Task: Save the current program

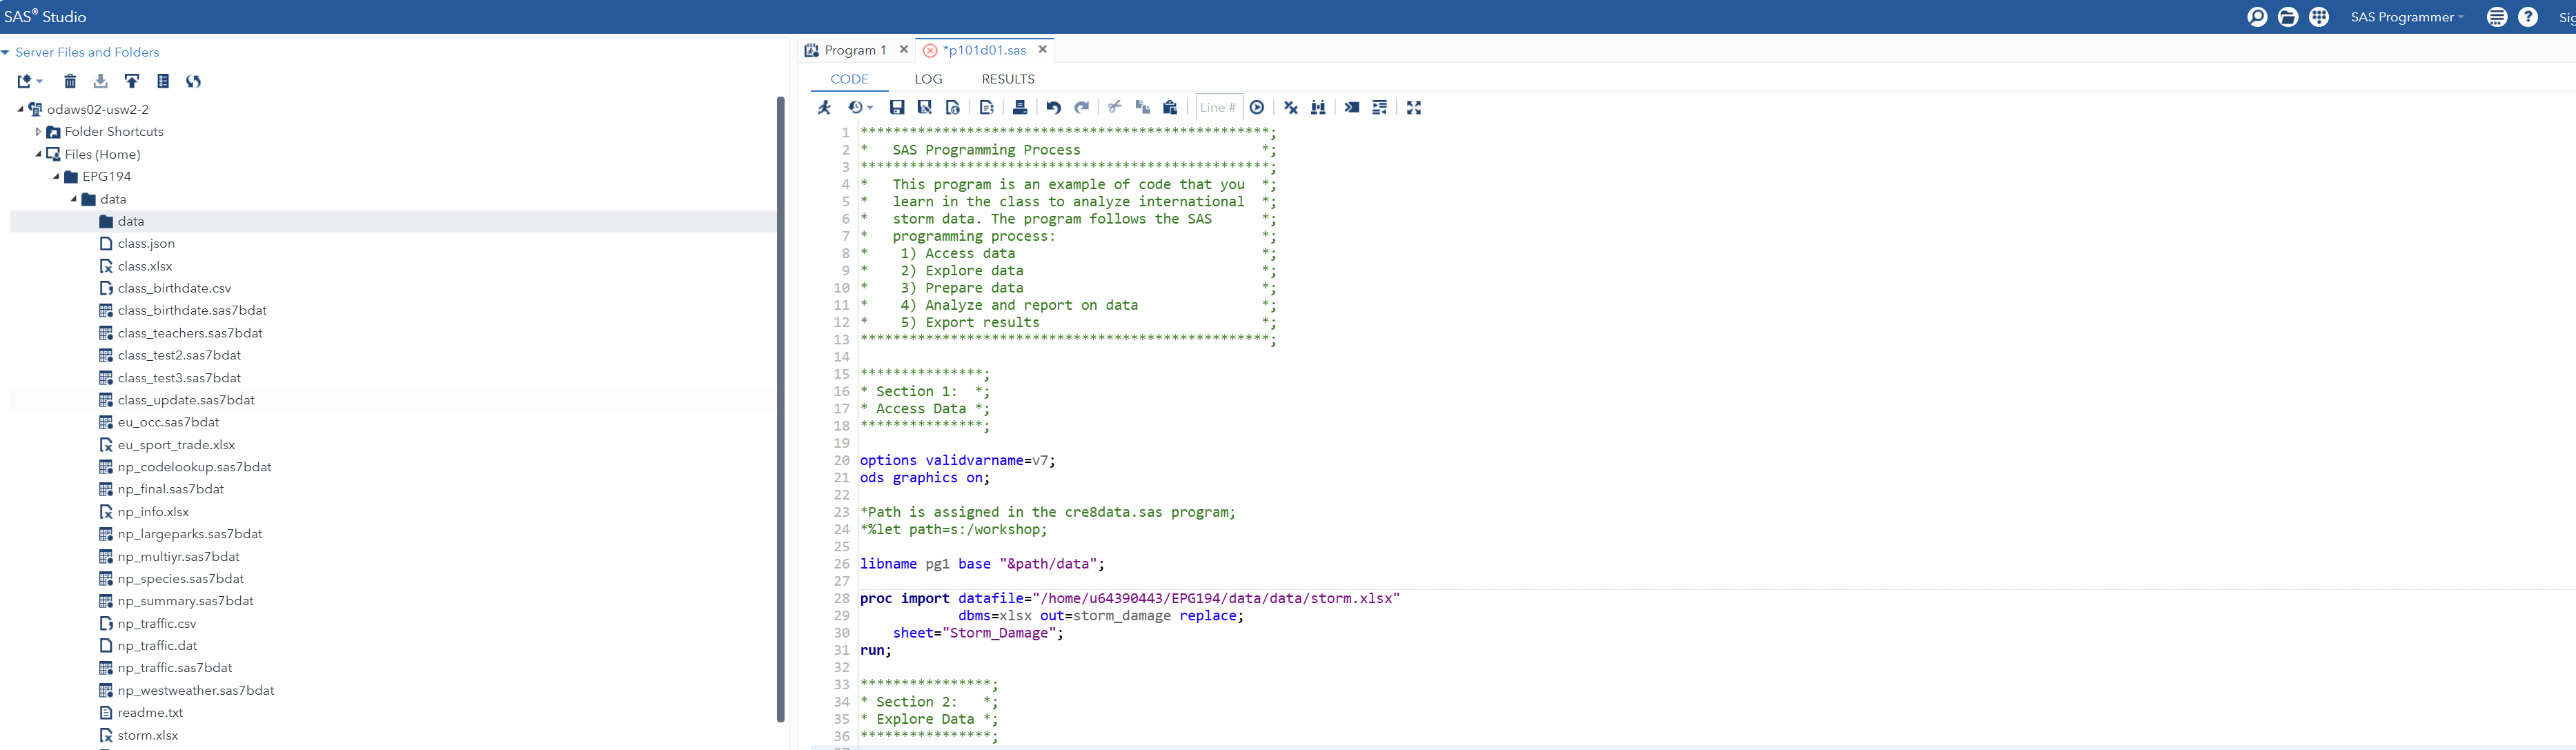Action: (x=897, y=107)
